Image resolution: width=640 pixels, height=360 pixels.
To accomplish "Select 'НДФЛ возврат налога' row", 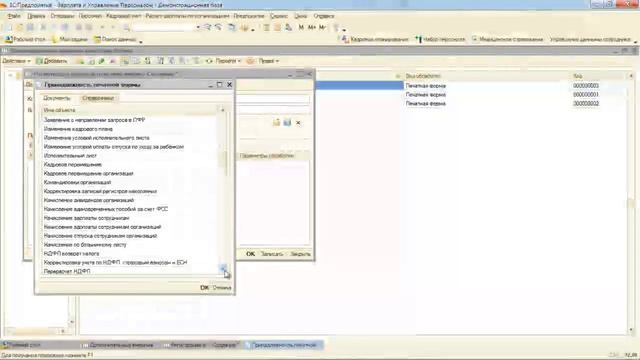I will (129, 253).
